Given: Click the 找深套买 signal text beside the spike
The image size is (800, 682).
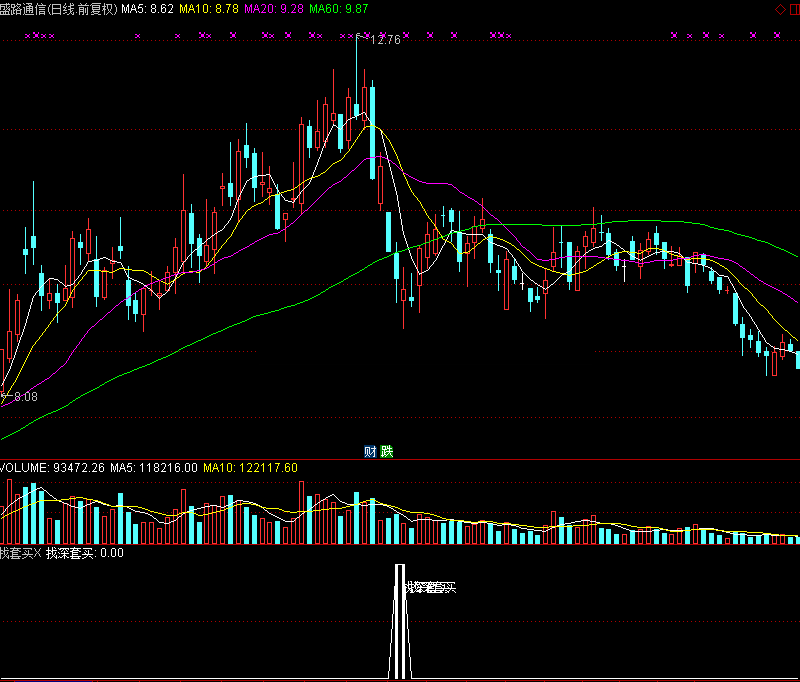Looking at the screenshot, I should [x=432, y=587].
